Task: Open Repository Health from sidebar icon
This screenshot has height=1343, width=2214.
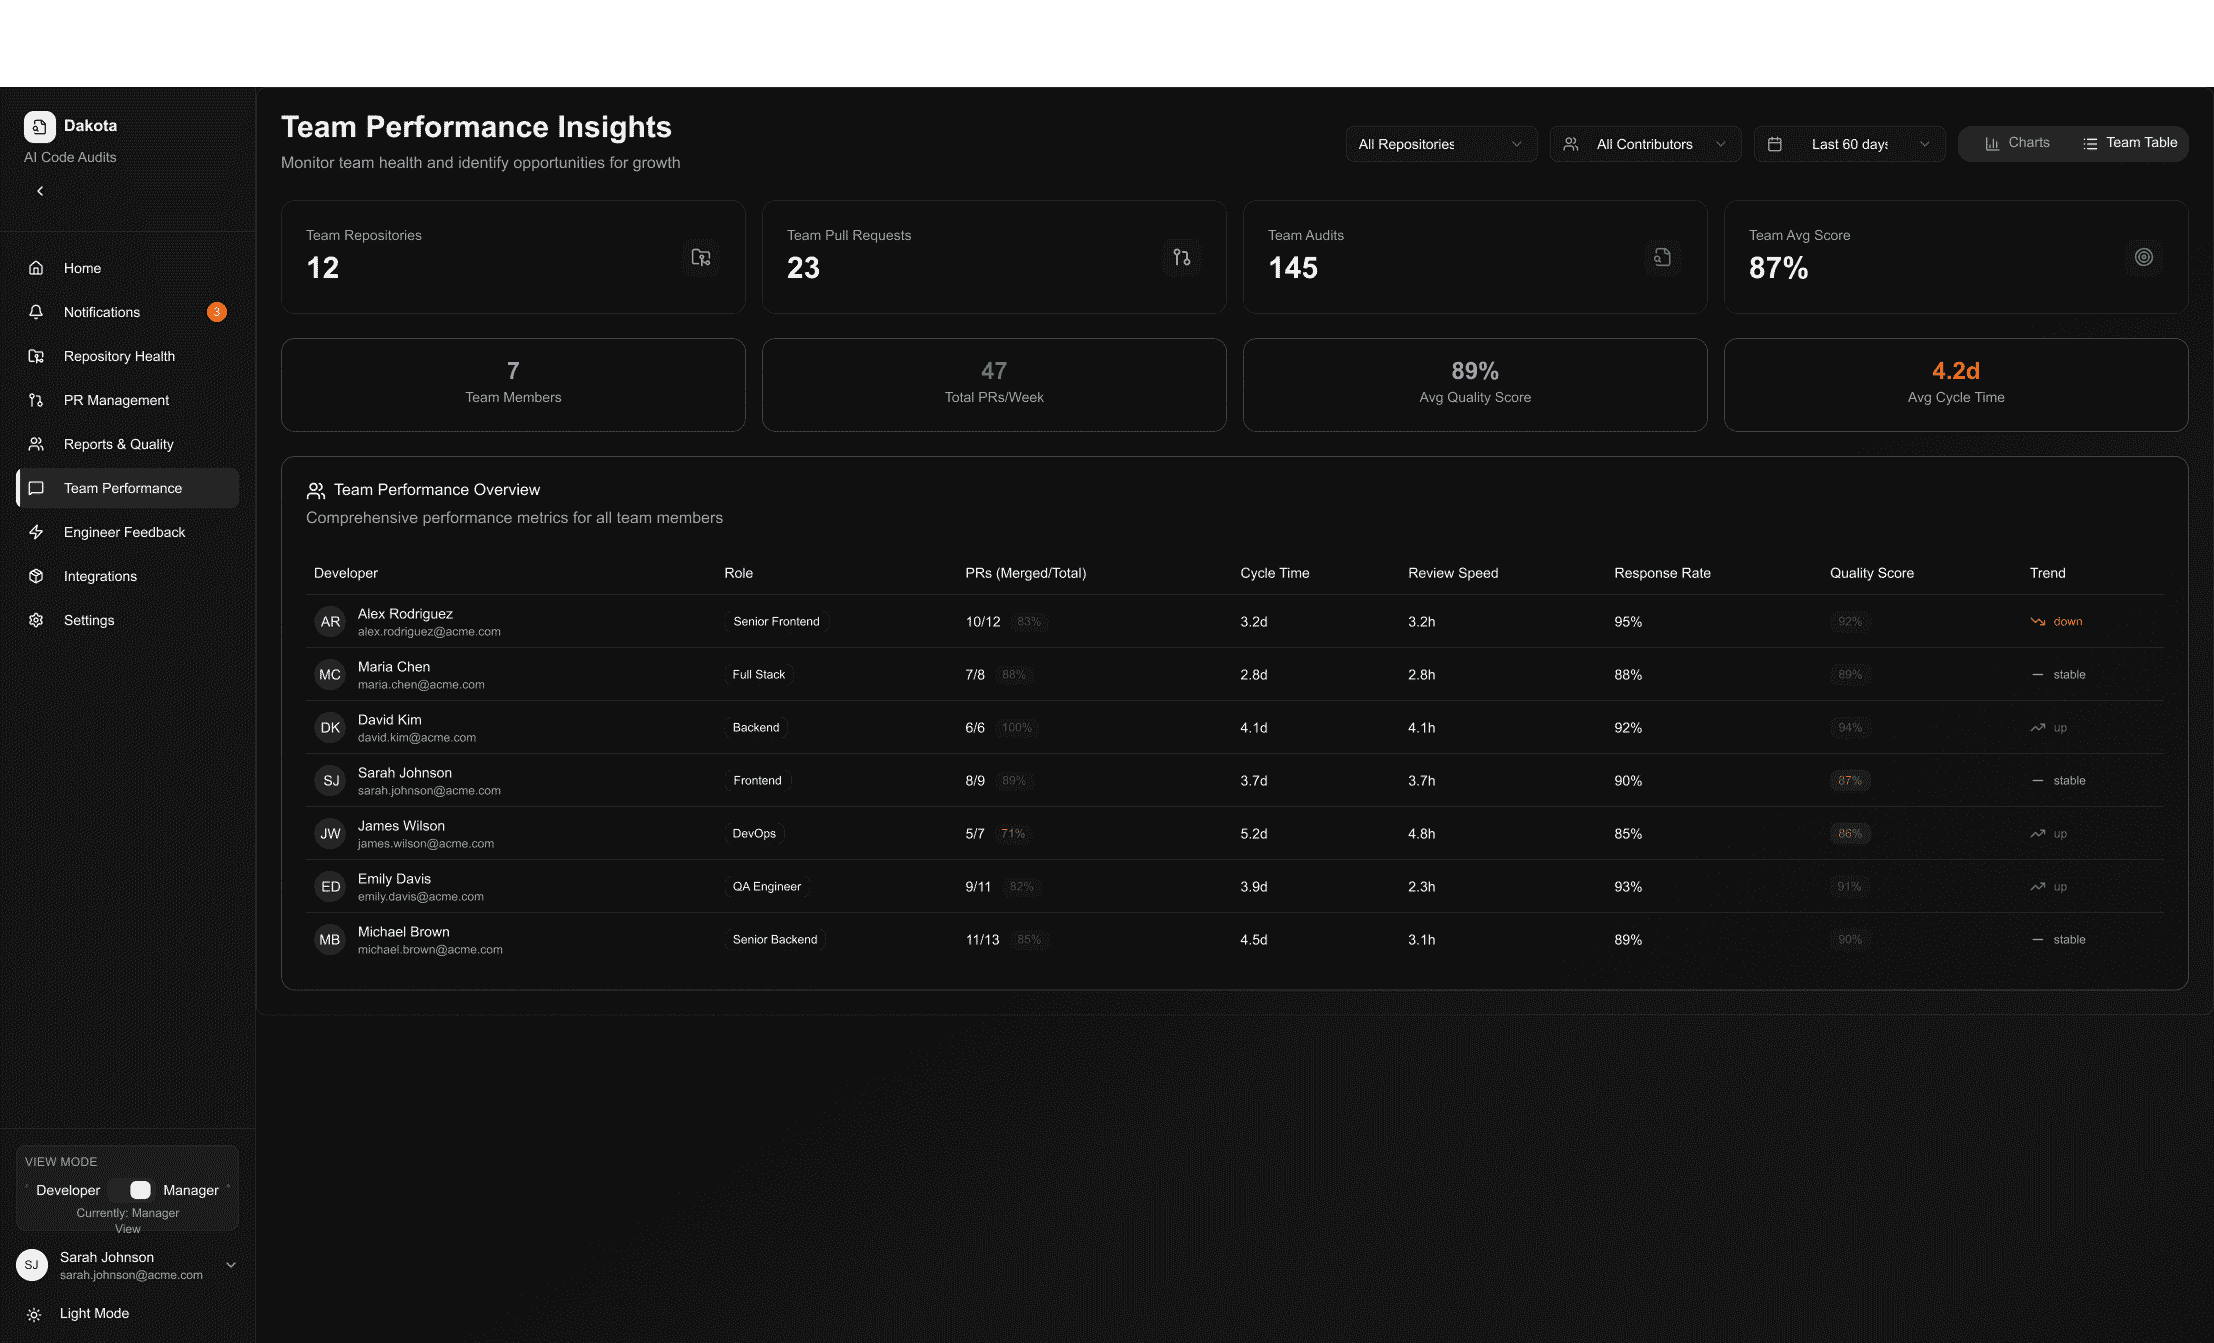Action: point(36,356)
